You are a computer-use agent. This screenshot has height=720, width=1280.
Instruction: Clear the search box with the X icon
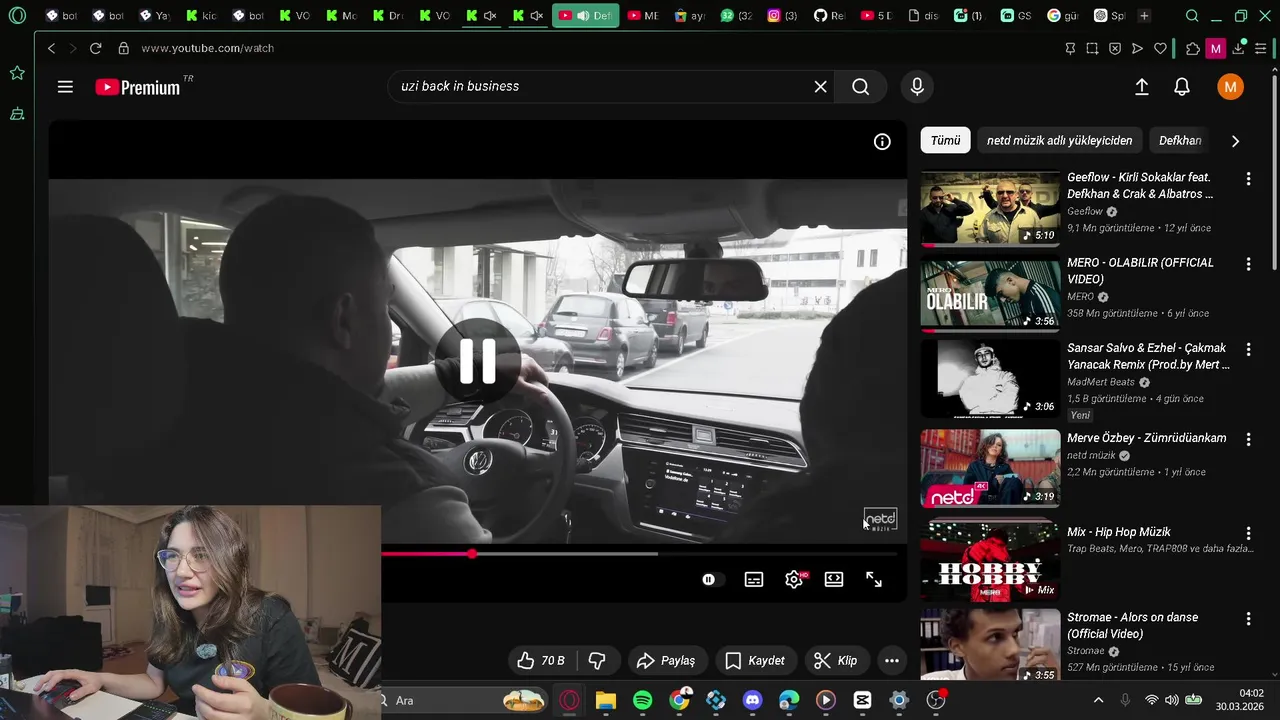[820, 87]
